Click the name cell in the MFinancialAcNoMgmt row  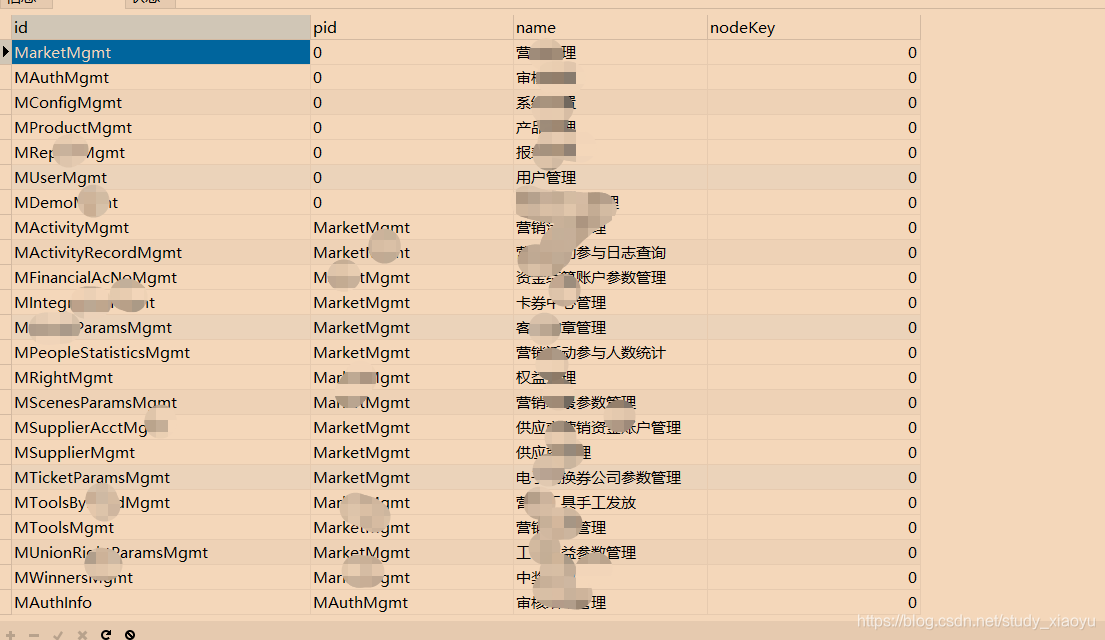coord(610,278)
